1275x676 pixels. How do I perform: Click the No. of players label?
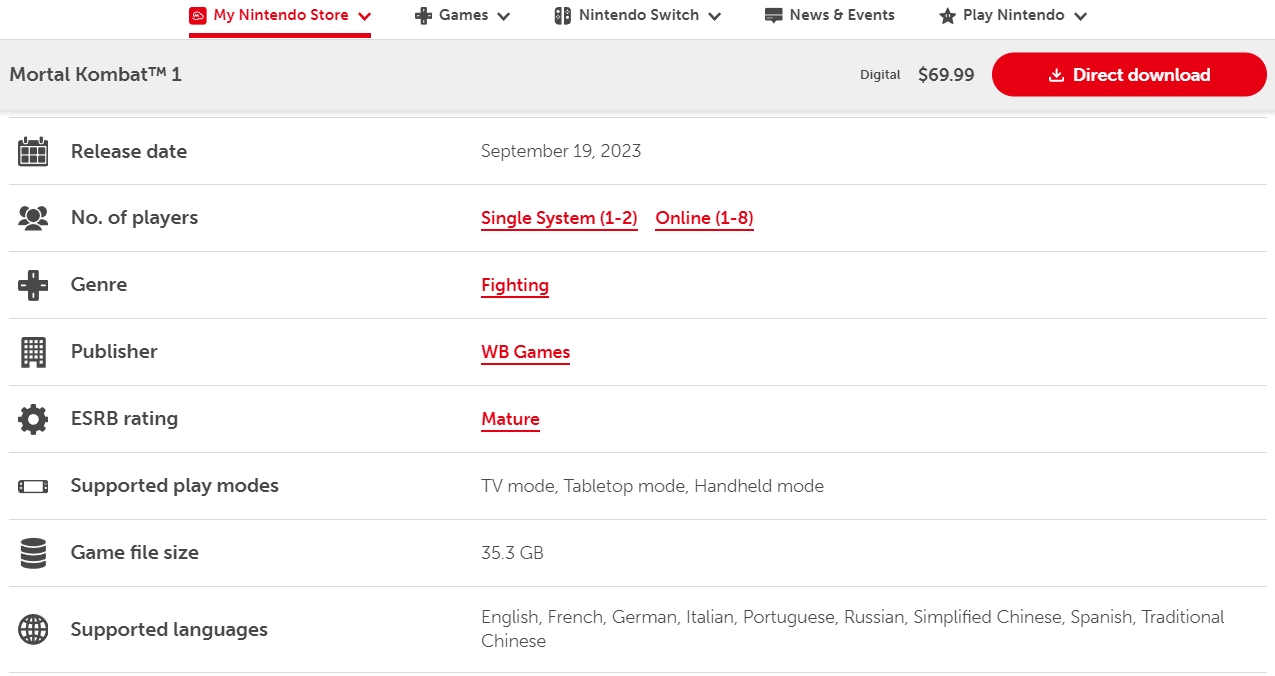134,218
